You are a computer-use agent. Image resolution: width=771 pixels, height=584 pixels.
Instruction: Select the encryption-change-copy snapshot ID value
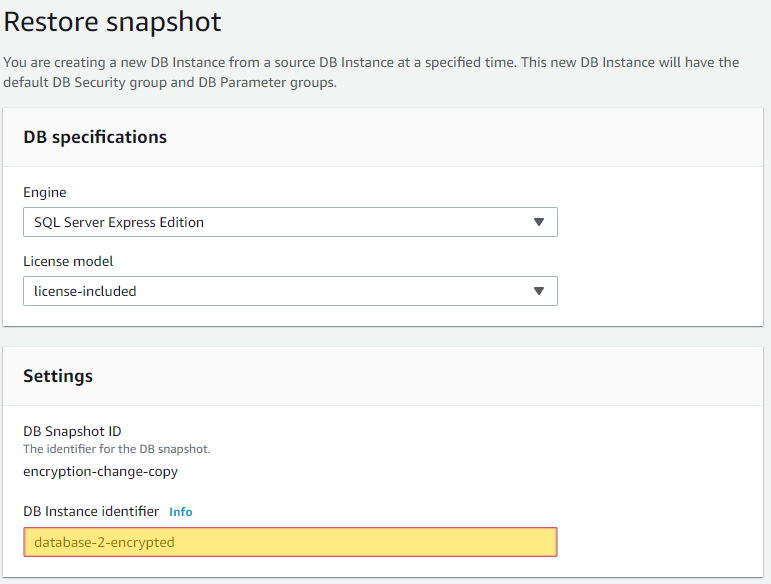(x=100, y=471)
